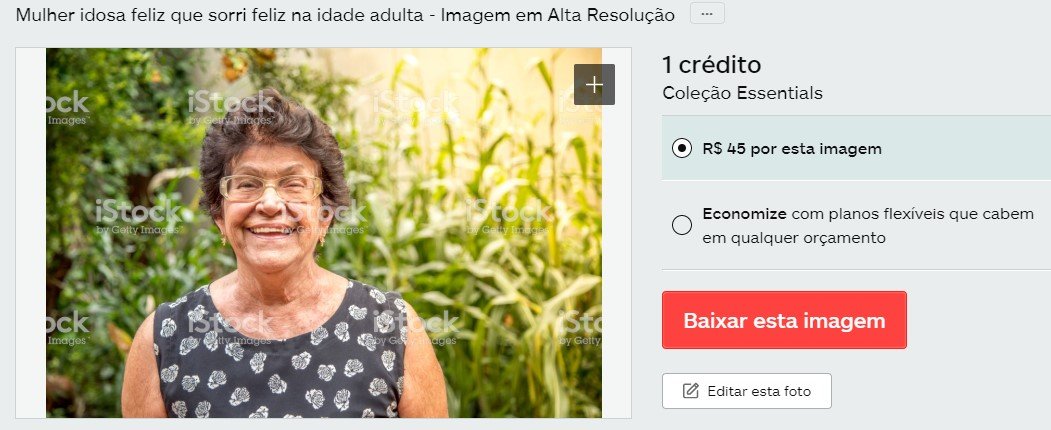Click the red Baixar esta imagem button
The image size is (1051, 430).
(x=784, y=320)
